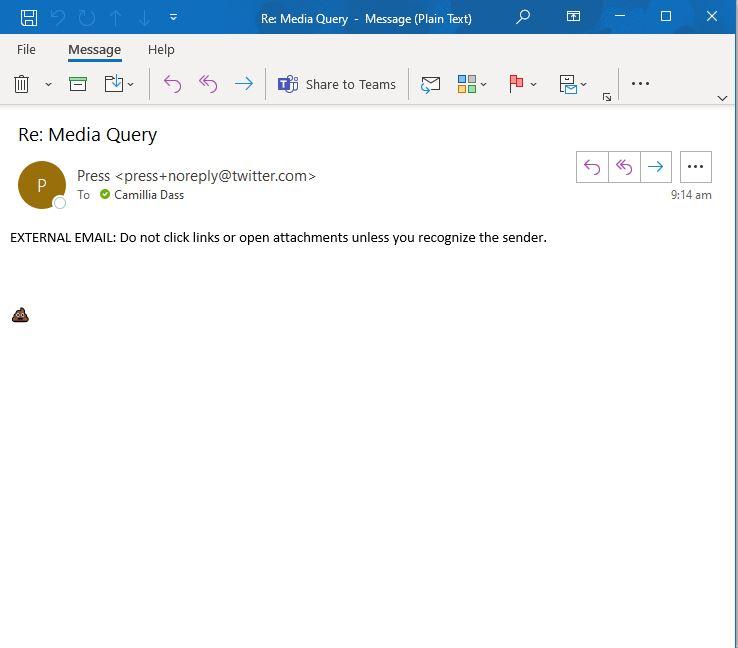The width and height of the screenshot is (738, 648).
Task: Click the sender's avatar circle labeled P
Action: tap(41, 185)
